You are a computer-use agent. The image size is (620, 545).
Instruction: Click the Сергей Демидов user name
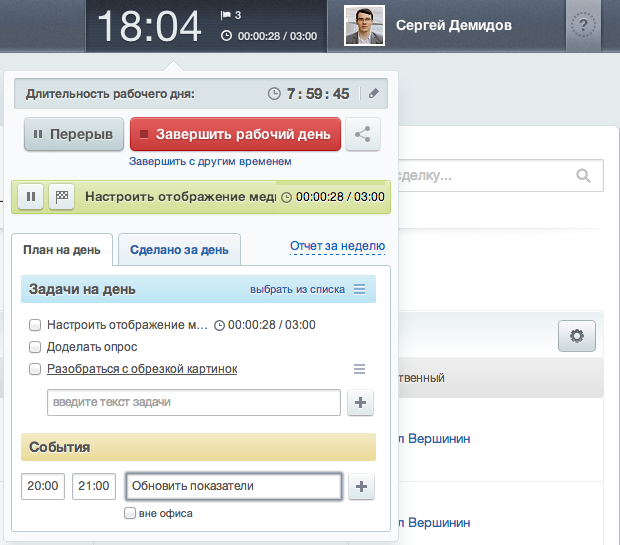pos(454,25)
